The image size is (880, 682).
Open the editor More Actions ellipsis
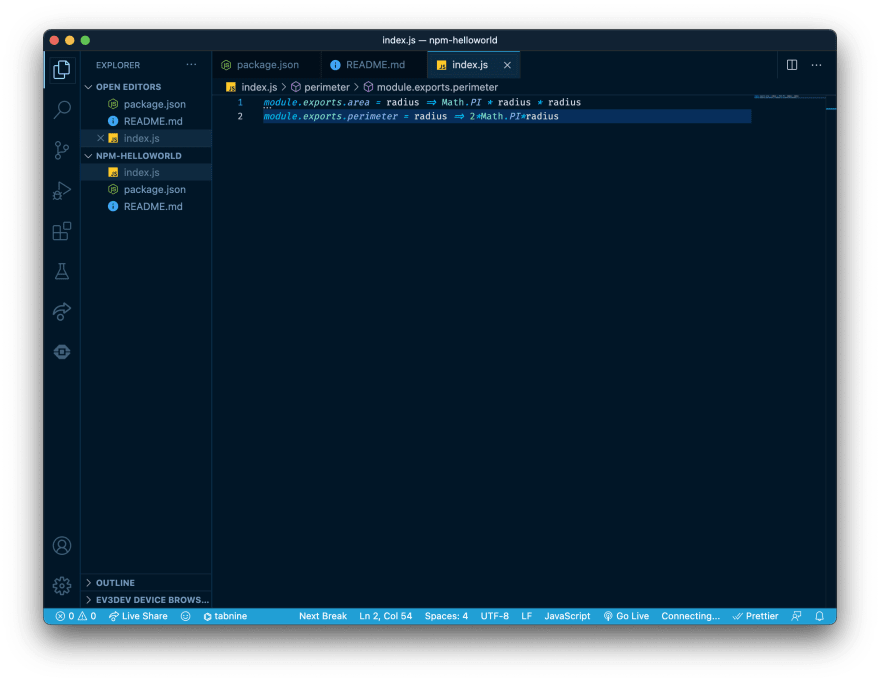tap(817, 65)
